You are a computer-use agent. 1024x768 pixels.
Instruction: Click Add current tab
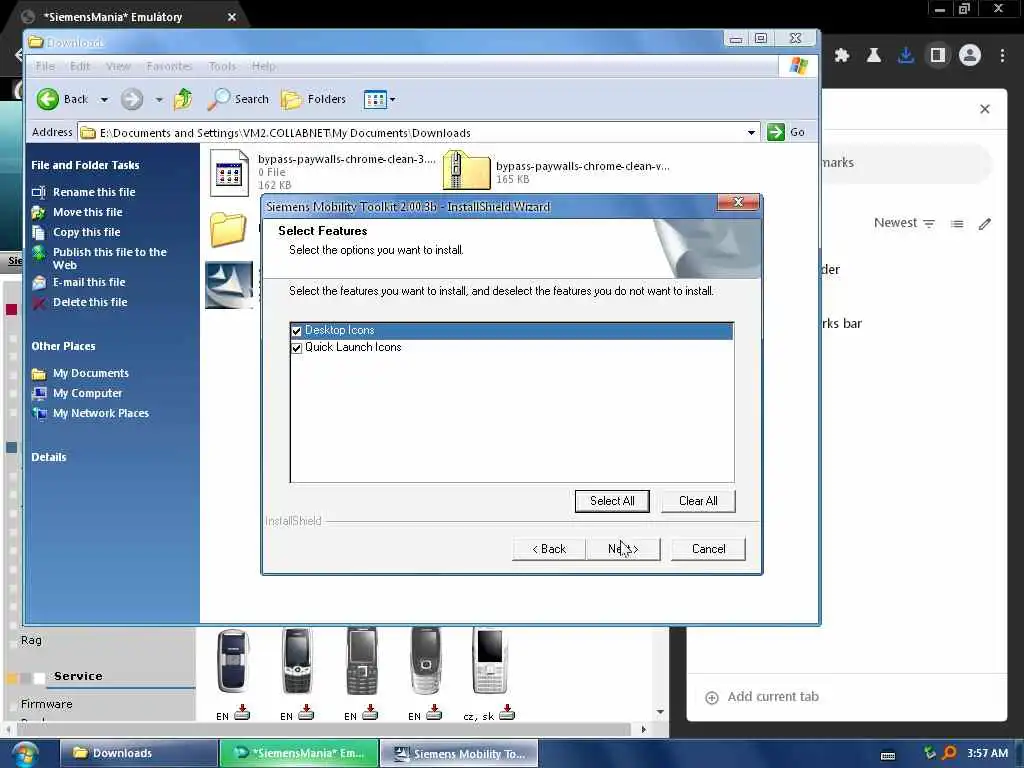[762, 697]
